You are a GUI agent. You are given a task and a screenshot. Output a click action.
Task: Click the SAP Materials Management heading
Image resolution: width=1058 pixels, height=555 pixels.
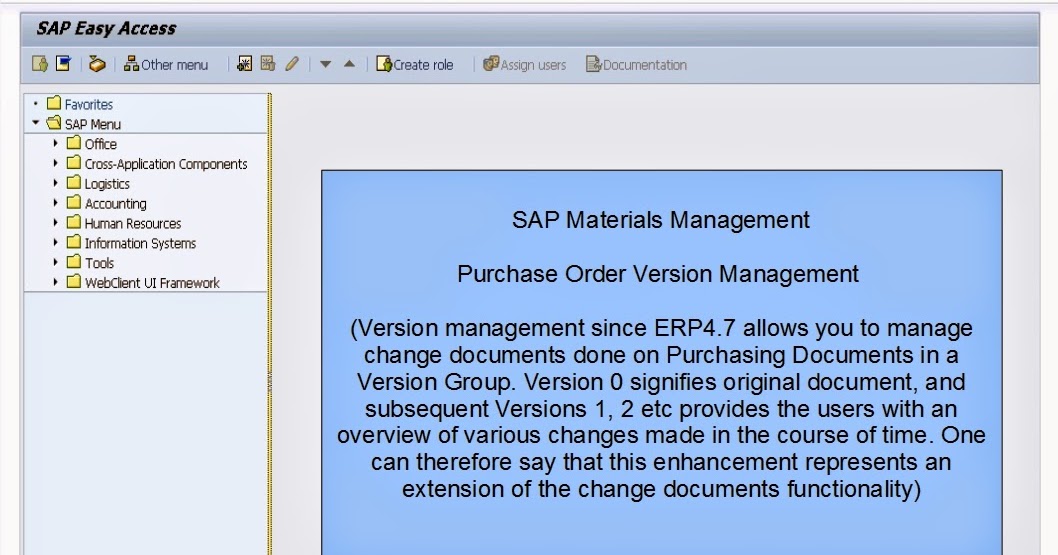[x=661, y=220]
